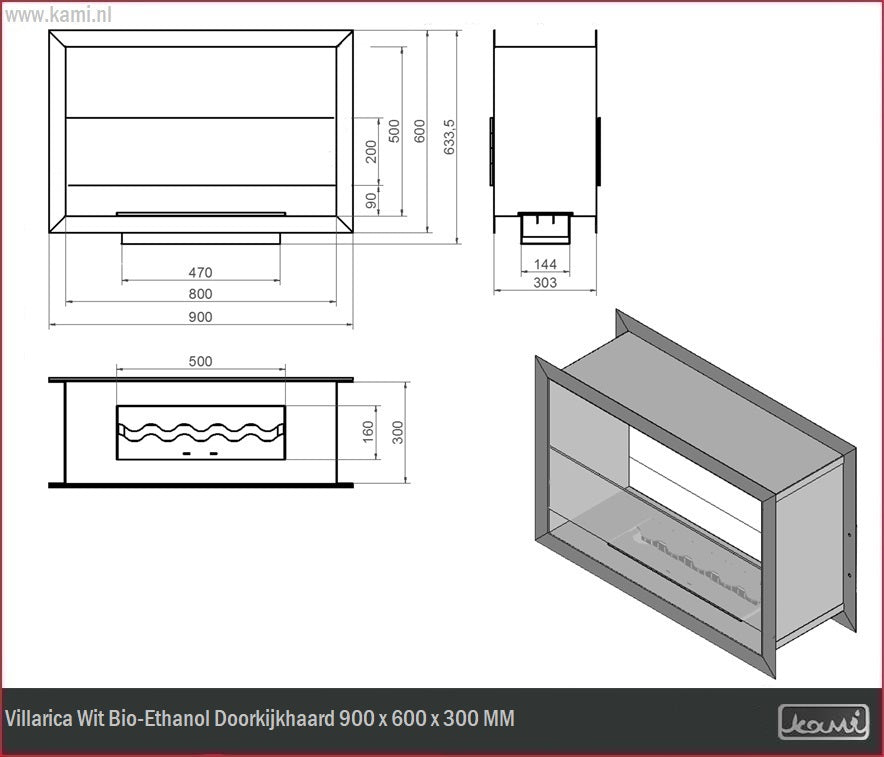
Task: Click the 800 width dimension label
Action: tap(200, 294)
